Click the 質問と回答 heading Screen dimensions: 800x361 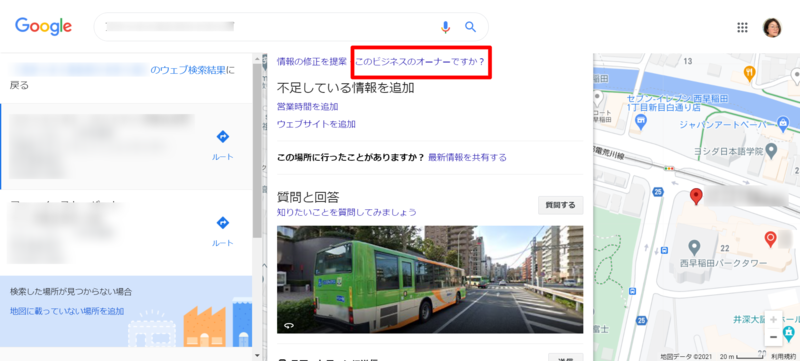coord(308,197)
